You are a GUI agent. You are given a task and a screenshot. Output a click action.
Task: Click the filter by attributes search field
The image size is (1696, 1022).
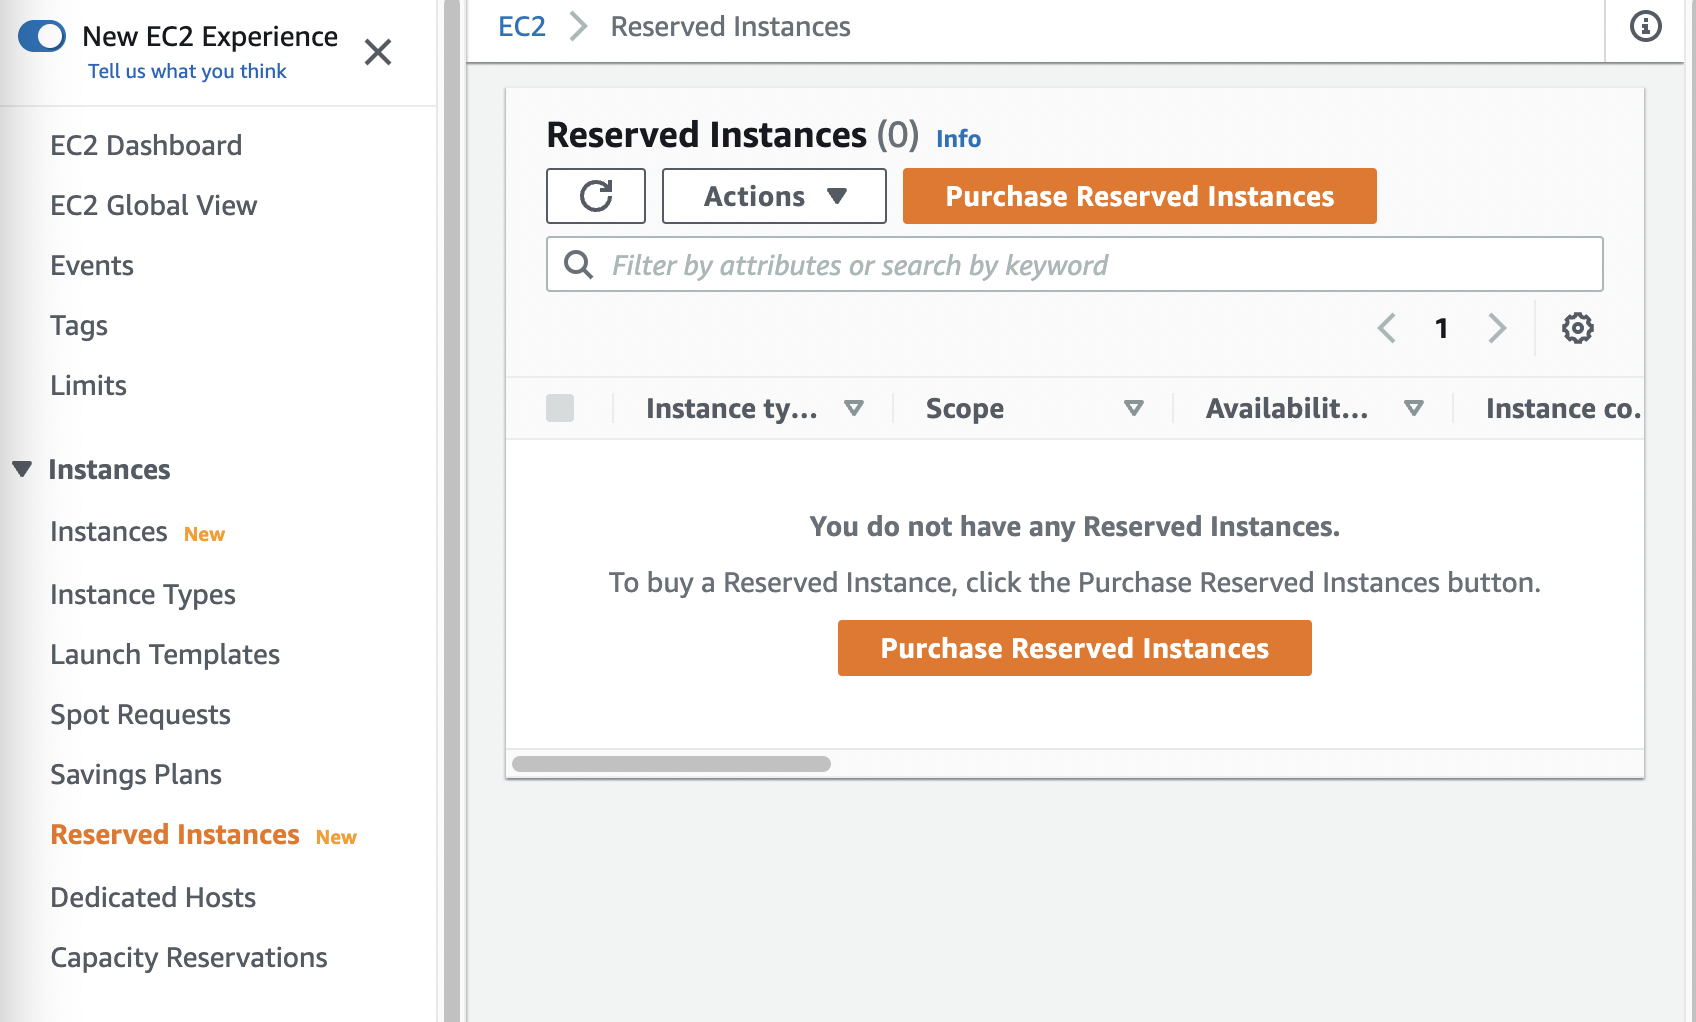coord(1075,264)
